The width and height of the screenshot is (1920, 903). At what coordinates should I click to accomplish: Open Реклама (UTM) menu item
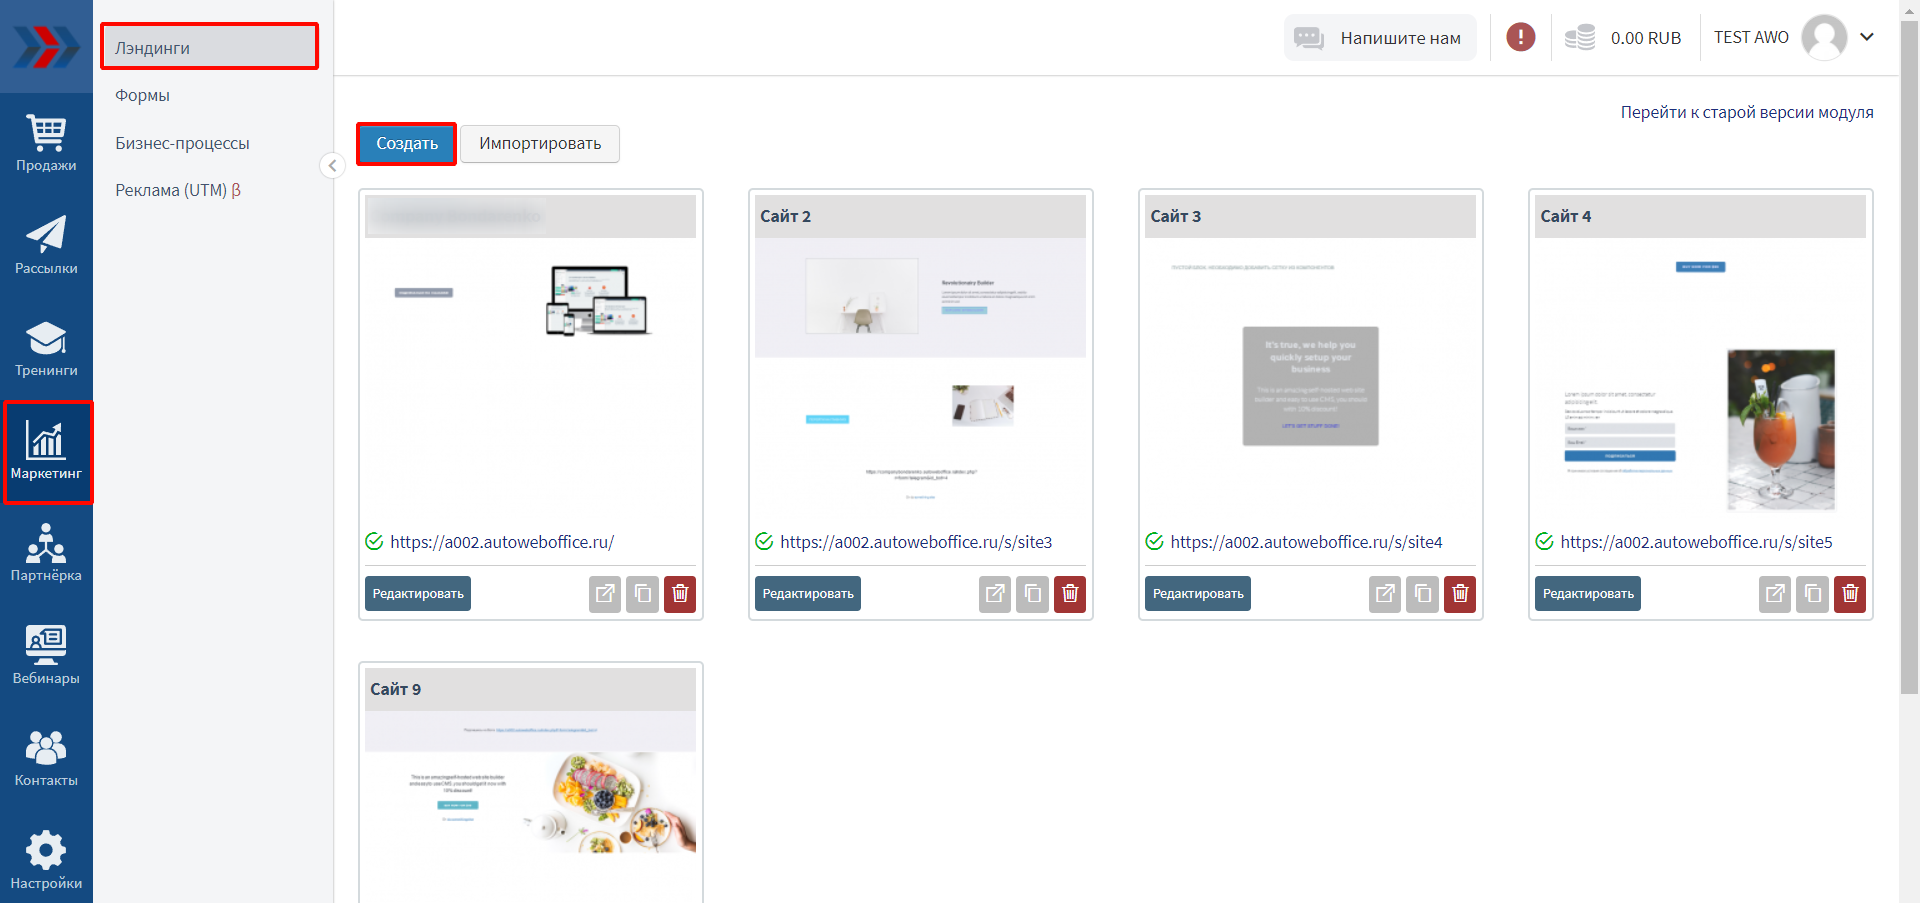pos(177,190)
